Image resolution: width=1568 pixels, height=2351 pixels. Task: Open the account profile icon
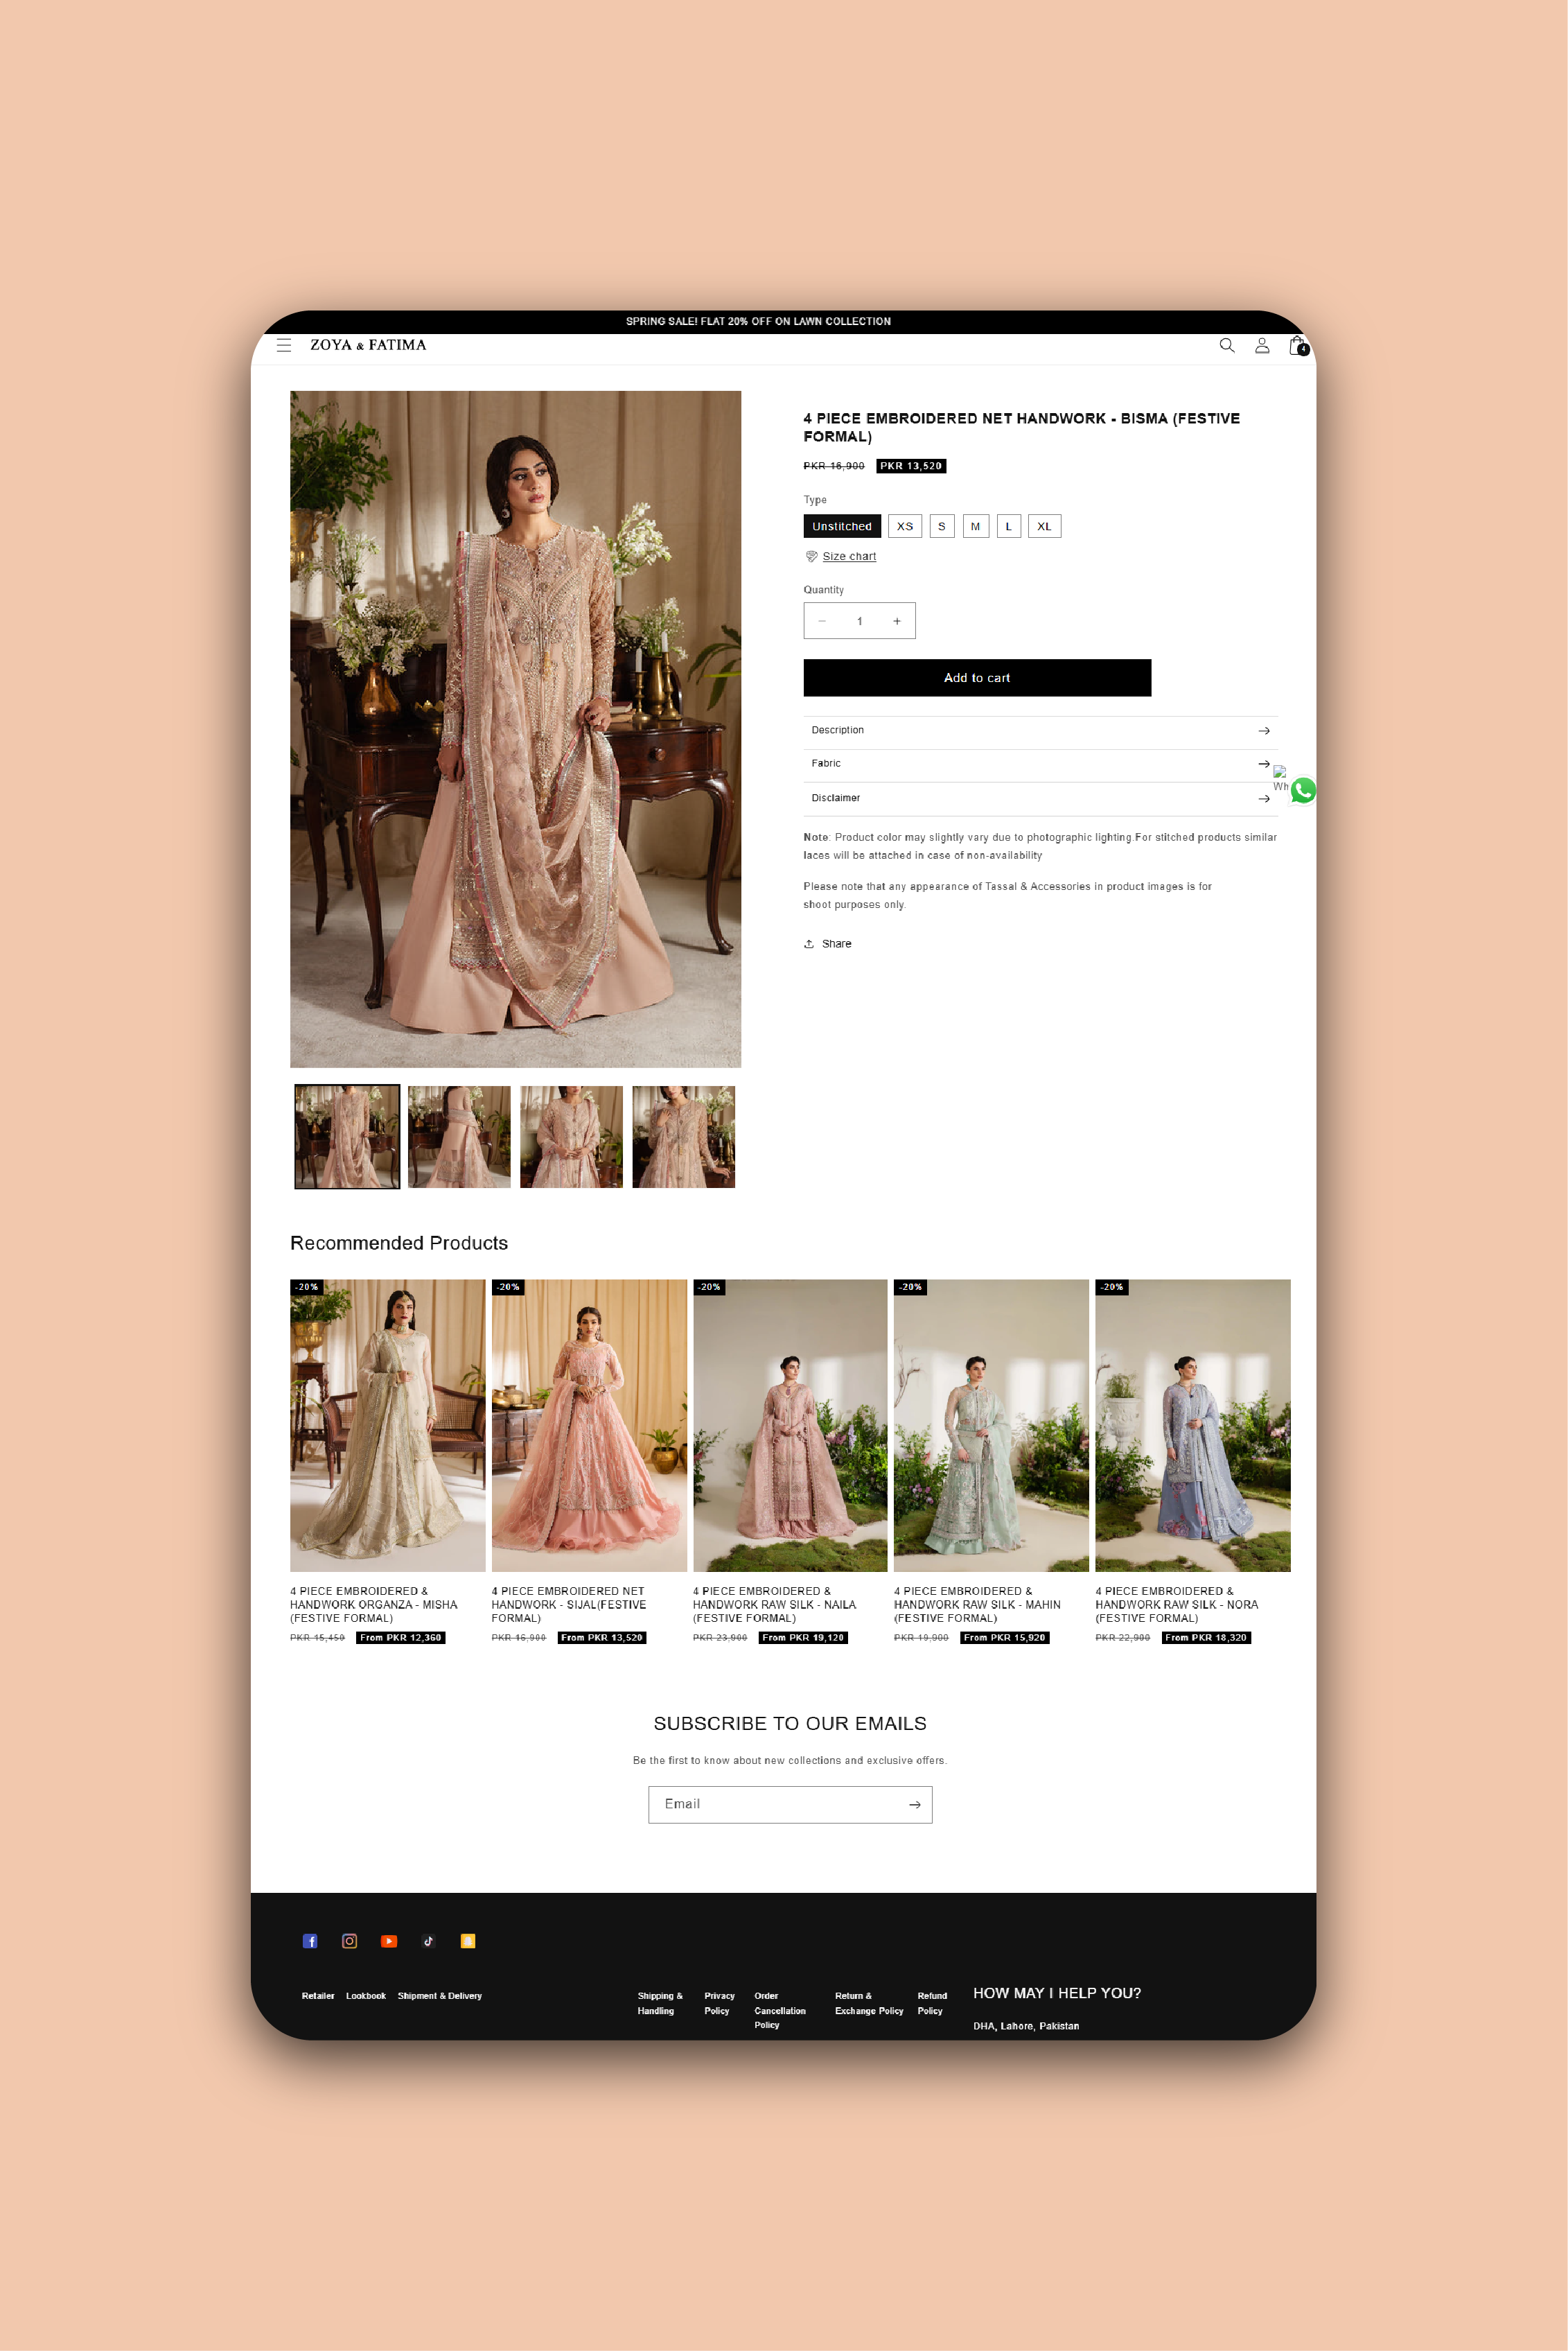(1261, 345)
